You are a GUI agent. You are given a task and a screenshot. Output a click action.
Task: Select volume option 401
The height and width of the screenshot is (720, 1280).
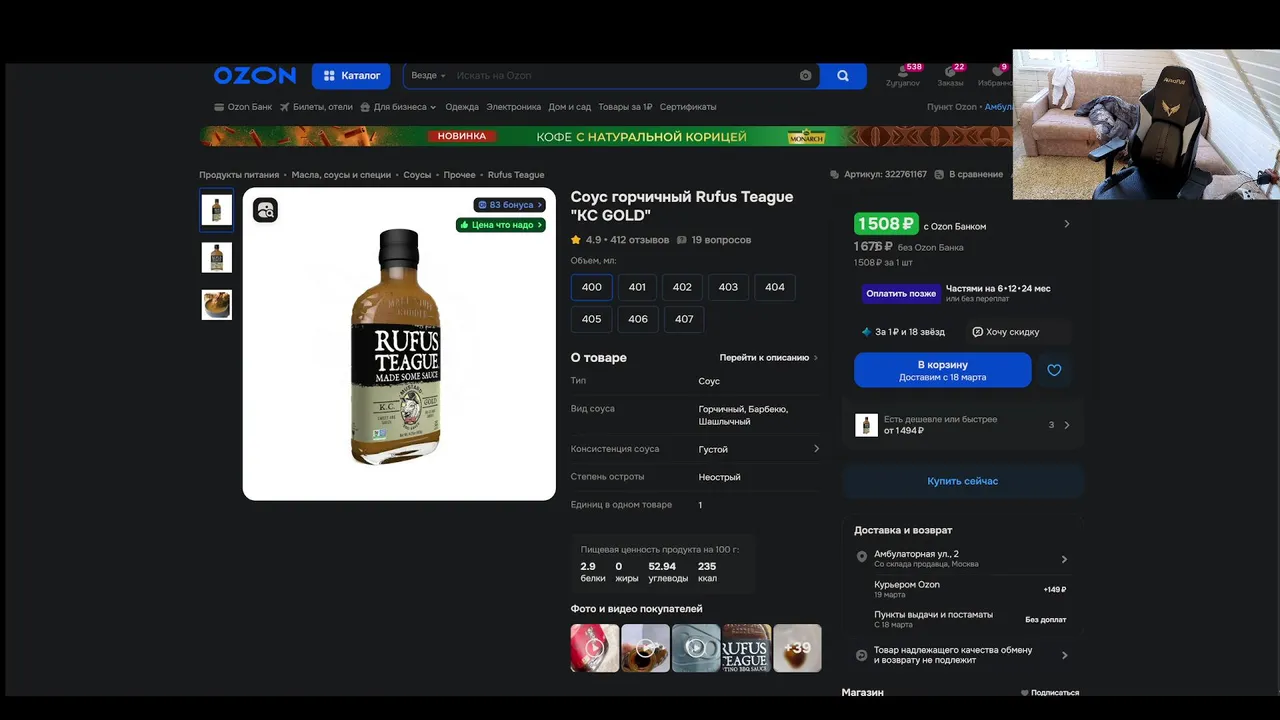click(x=637, y=287)
